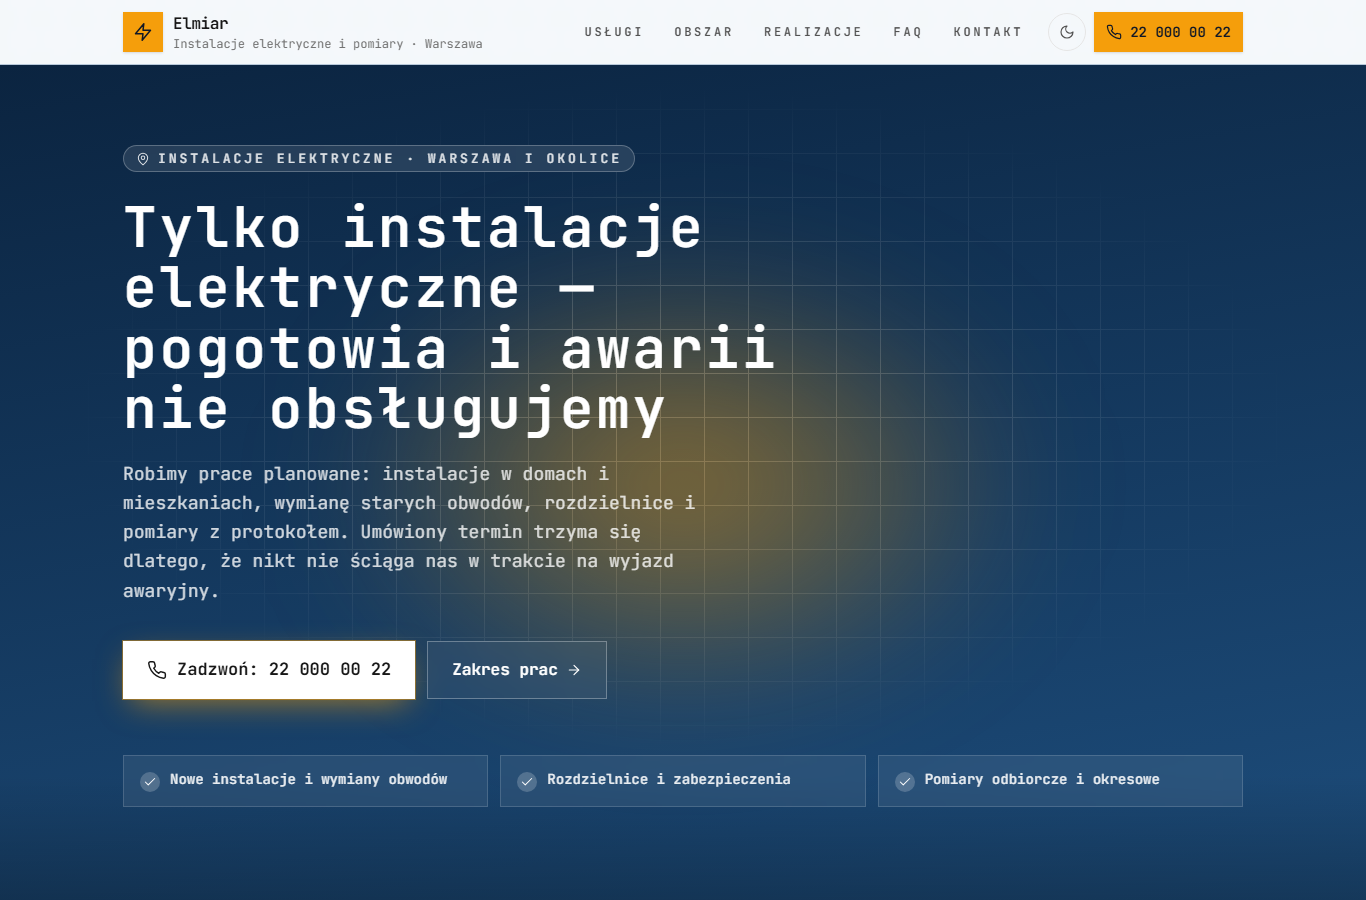Open the Zakres prac button
1366x900 pixels.
point(517,670)
